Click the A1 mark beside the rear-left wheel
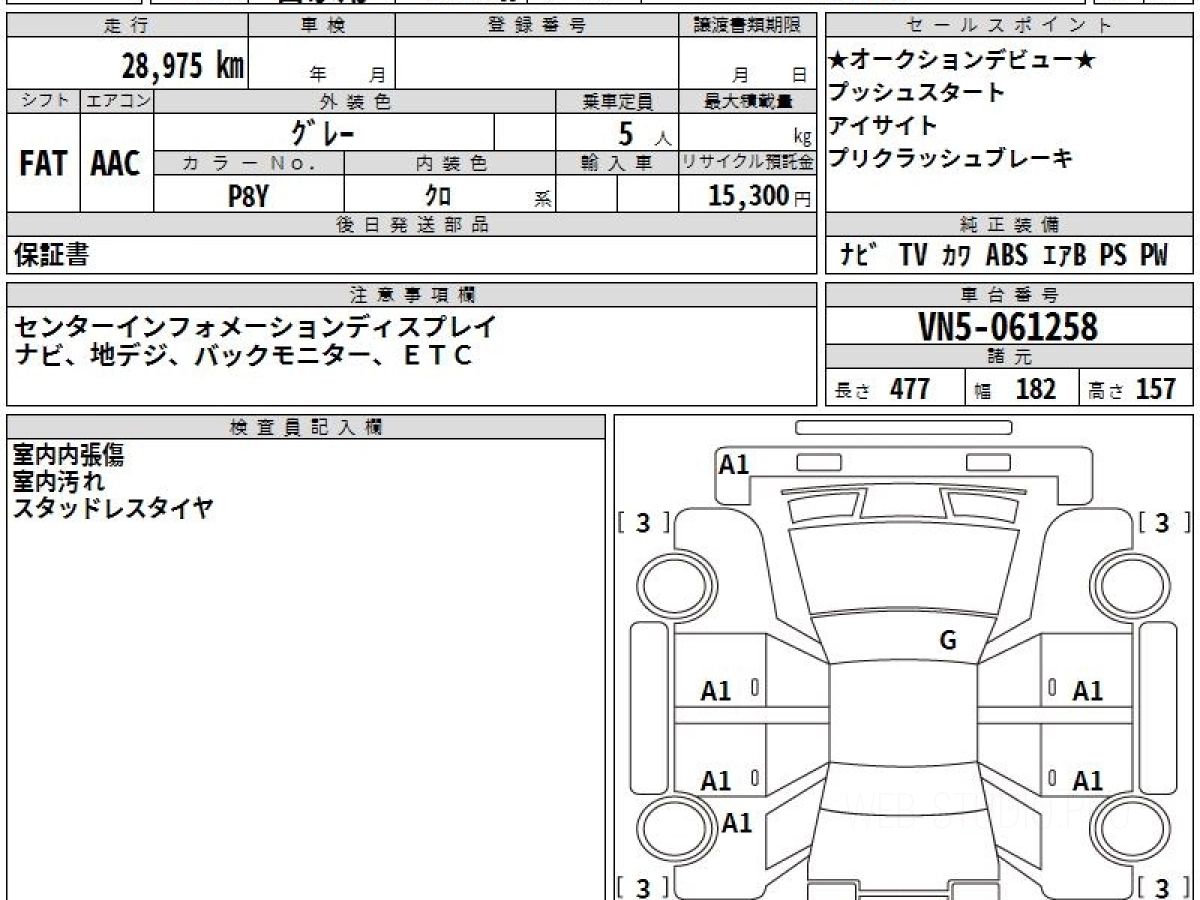 [x=737, y=823]
